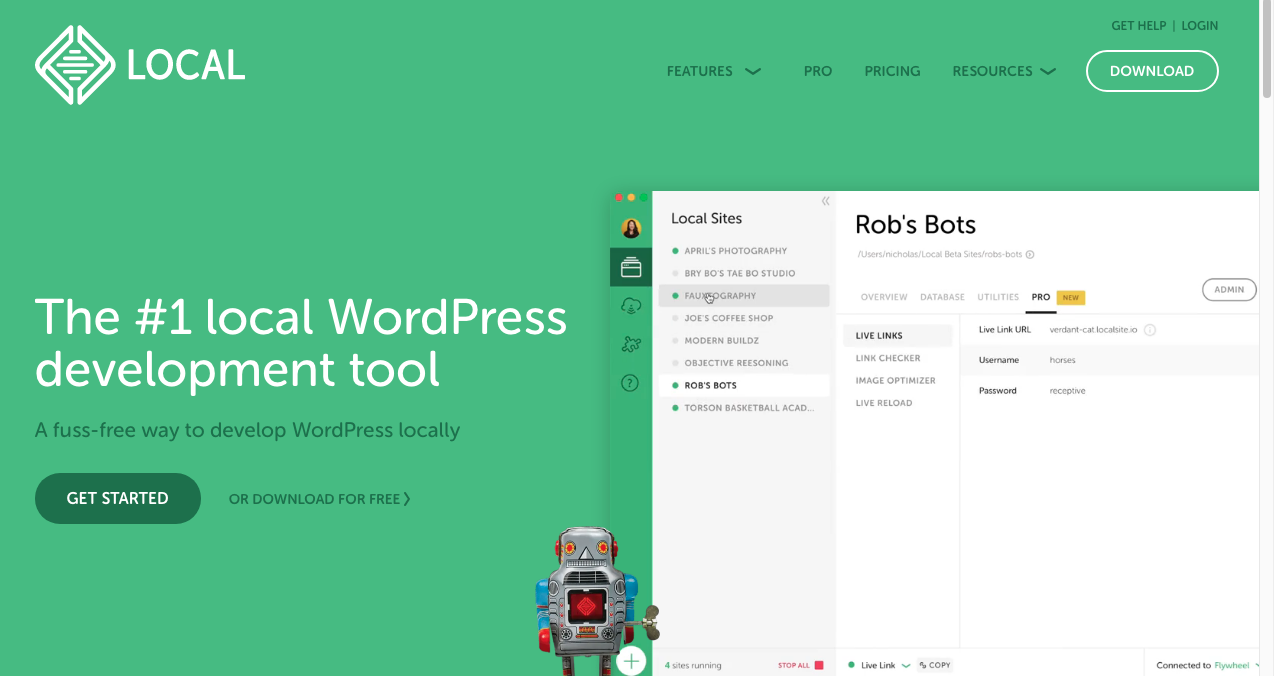Switch to the Overview tab
Screen dimensions: 1274x676
884,297
